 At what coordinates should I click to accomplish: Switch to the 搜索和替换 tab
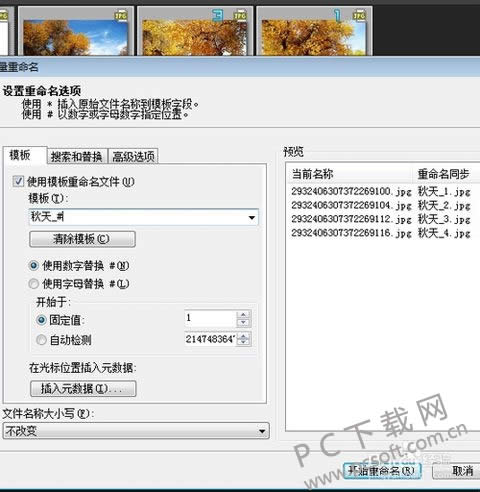click(x=77, y=156)
